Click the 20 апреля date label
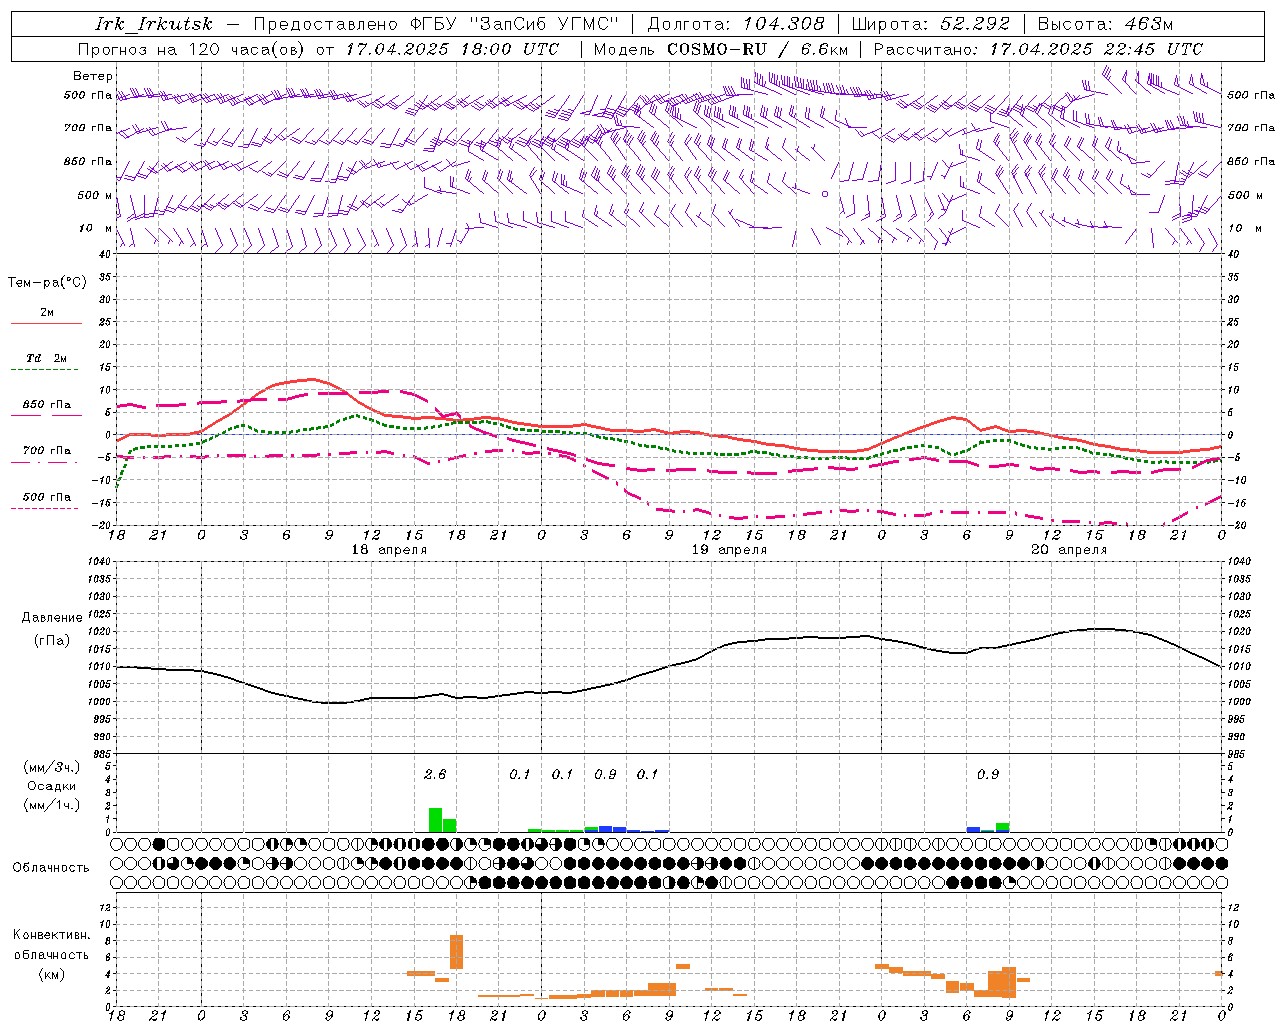The height and width of the screenshot is (1024, 1280). click(1069, 550)
